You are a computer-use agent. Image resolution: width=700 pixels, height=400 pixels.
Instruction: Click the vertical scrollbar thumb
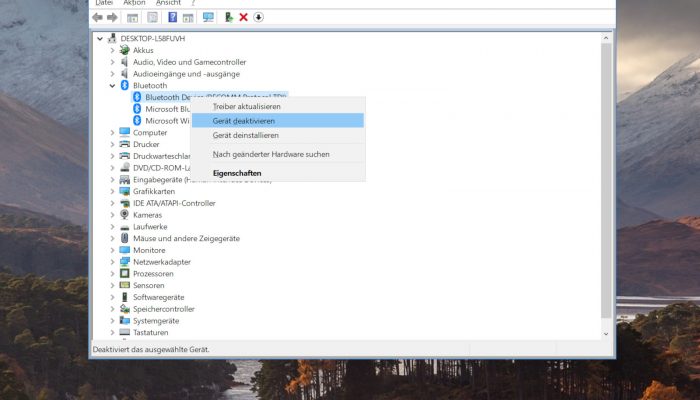pos(606,181)
